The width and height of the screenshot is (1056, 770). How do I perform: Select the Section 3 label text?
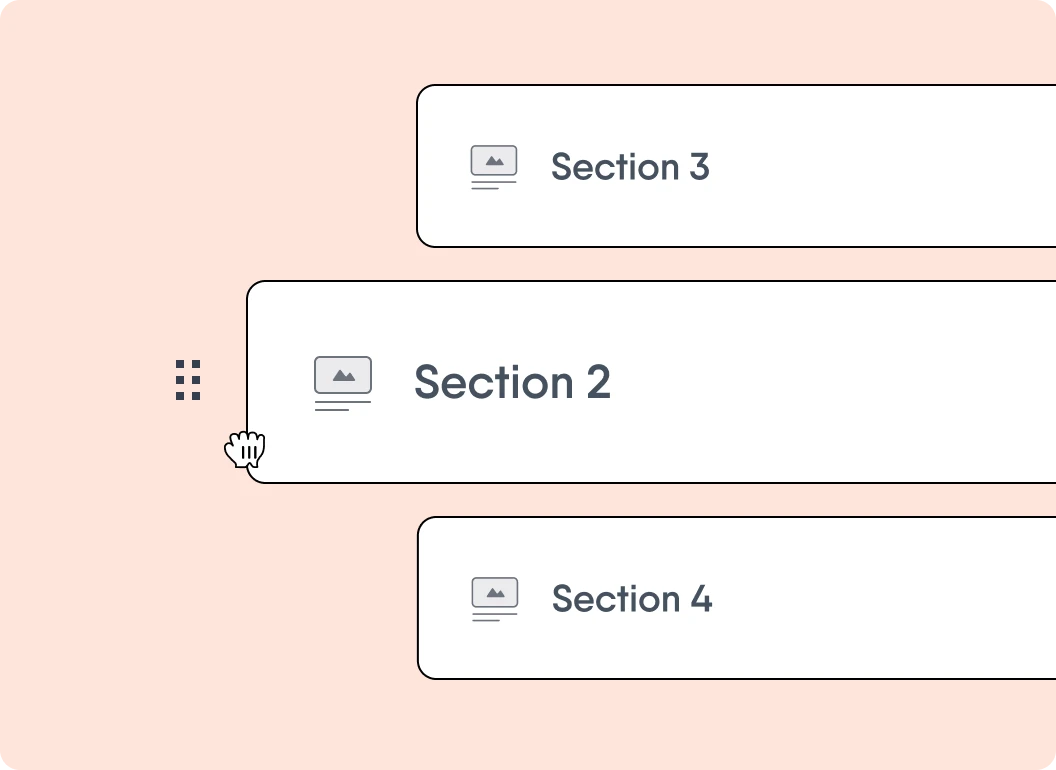coord(630,167)
